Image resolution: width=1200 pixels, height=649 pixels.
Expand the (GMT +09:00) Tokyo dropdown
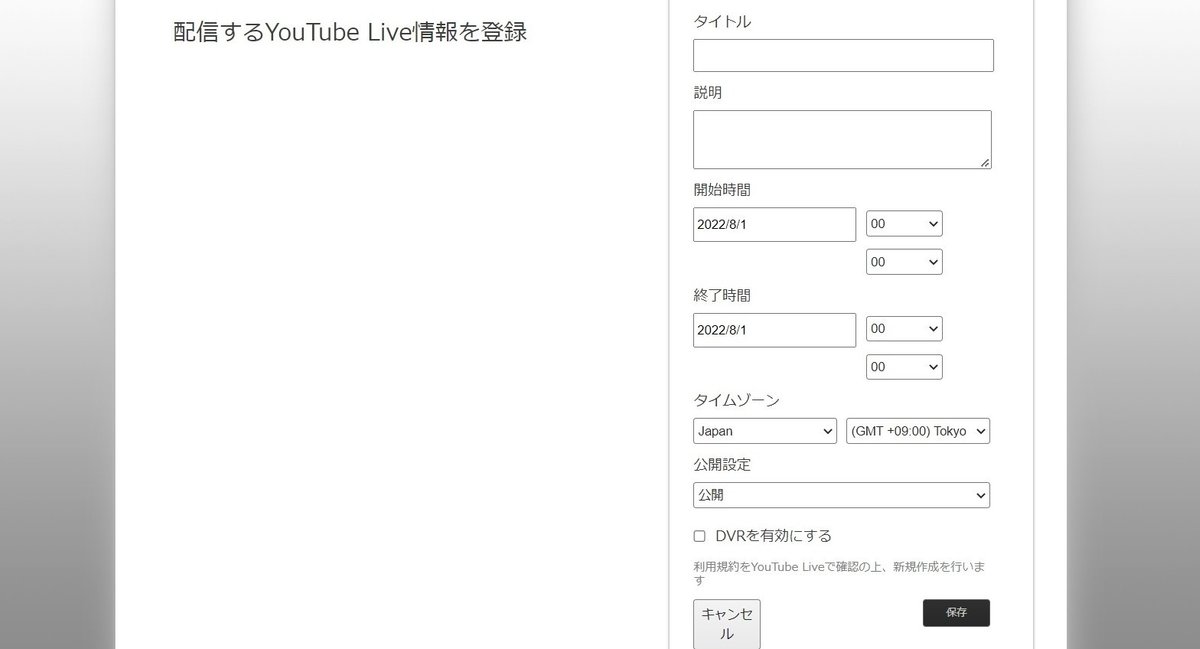coord(918,431)
